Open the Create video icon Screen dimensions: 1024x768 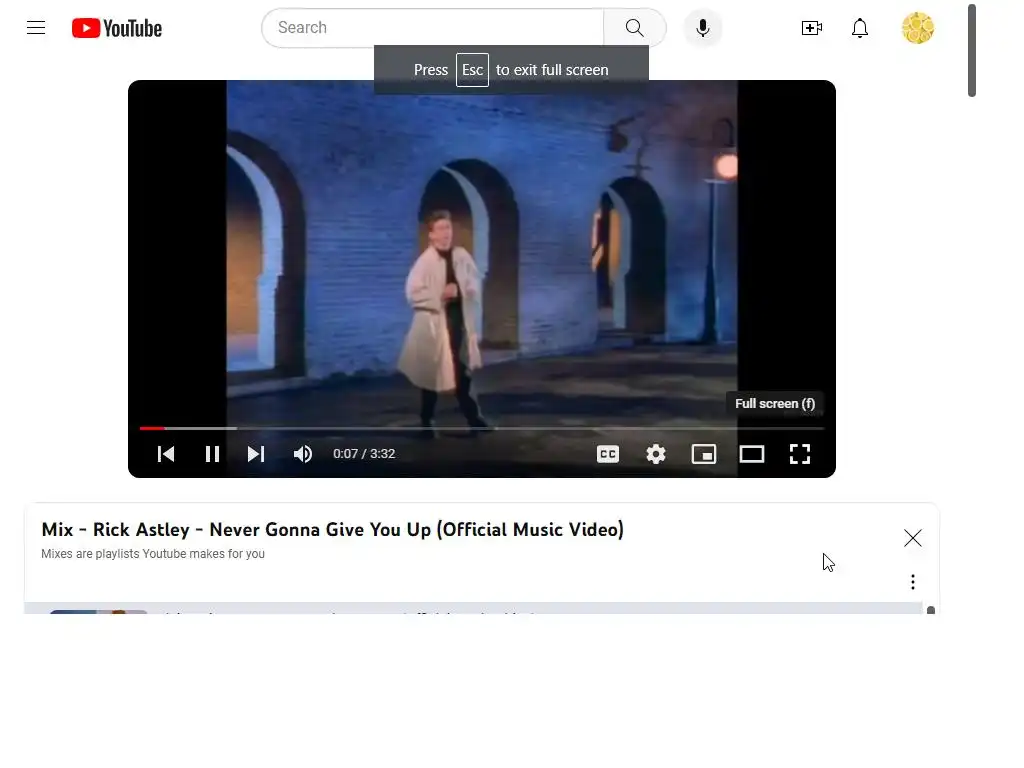[x=812, y=27]
